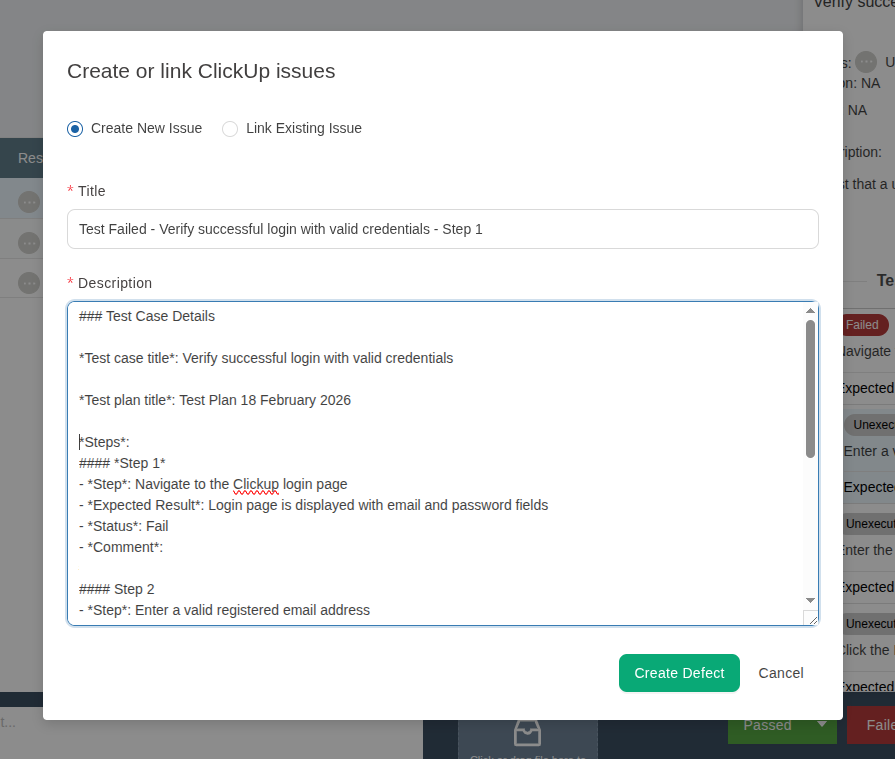Click the misspelled word Clickup in description
The width and height of the screenshot is (895, 759).
pyautogui.click(x=256, y=484)
